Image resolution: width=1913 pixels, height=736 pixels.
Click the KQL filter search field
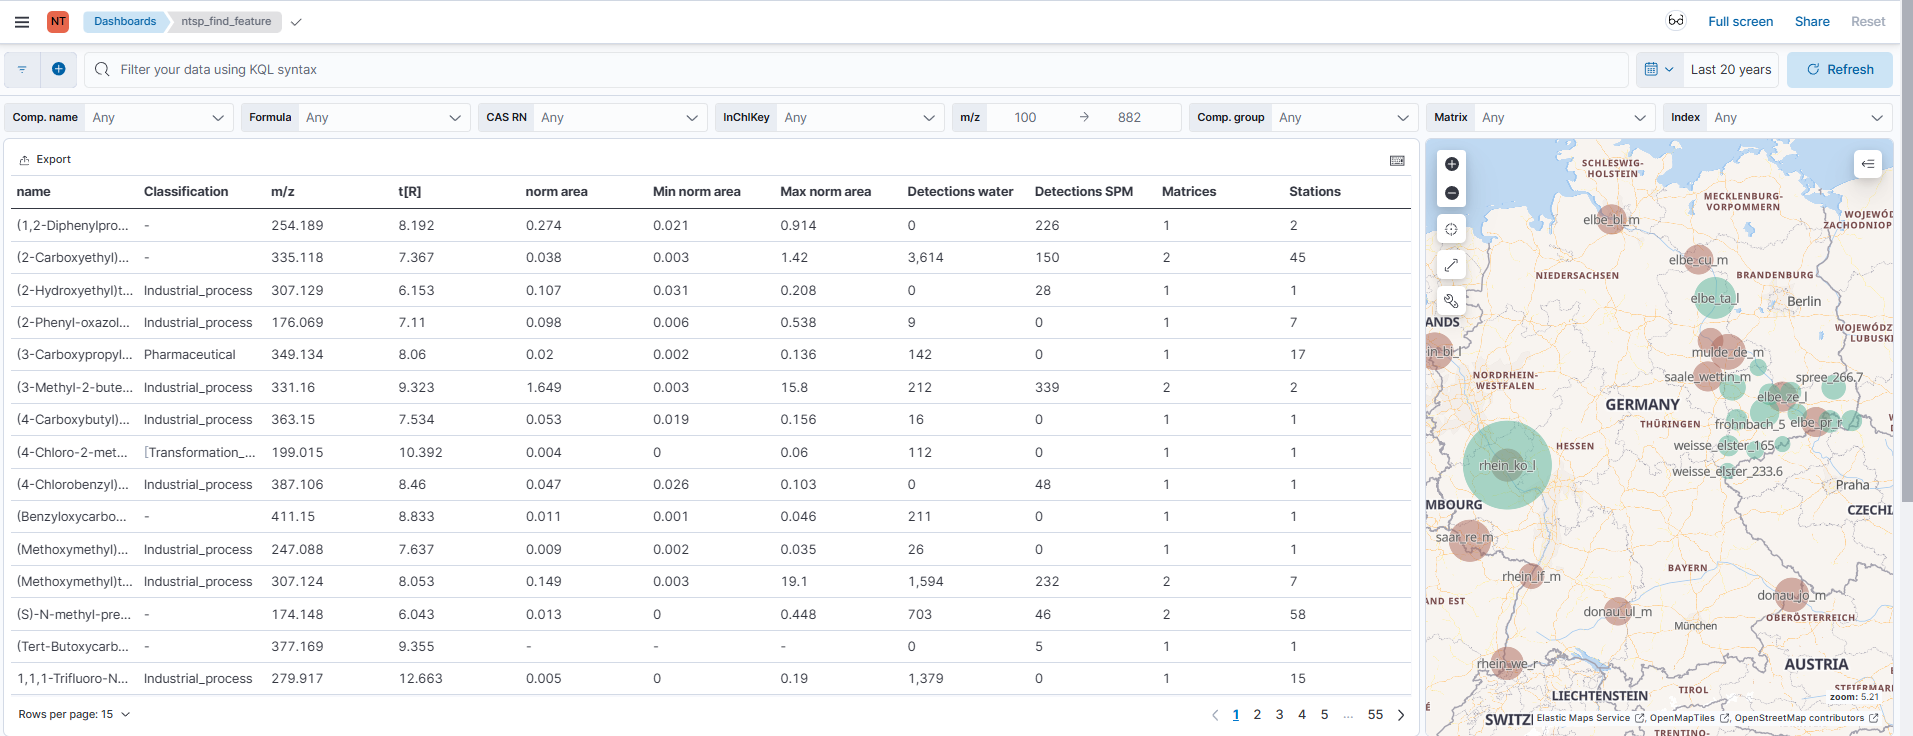pyautogui.click(x=860, y=69)
